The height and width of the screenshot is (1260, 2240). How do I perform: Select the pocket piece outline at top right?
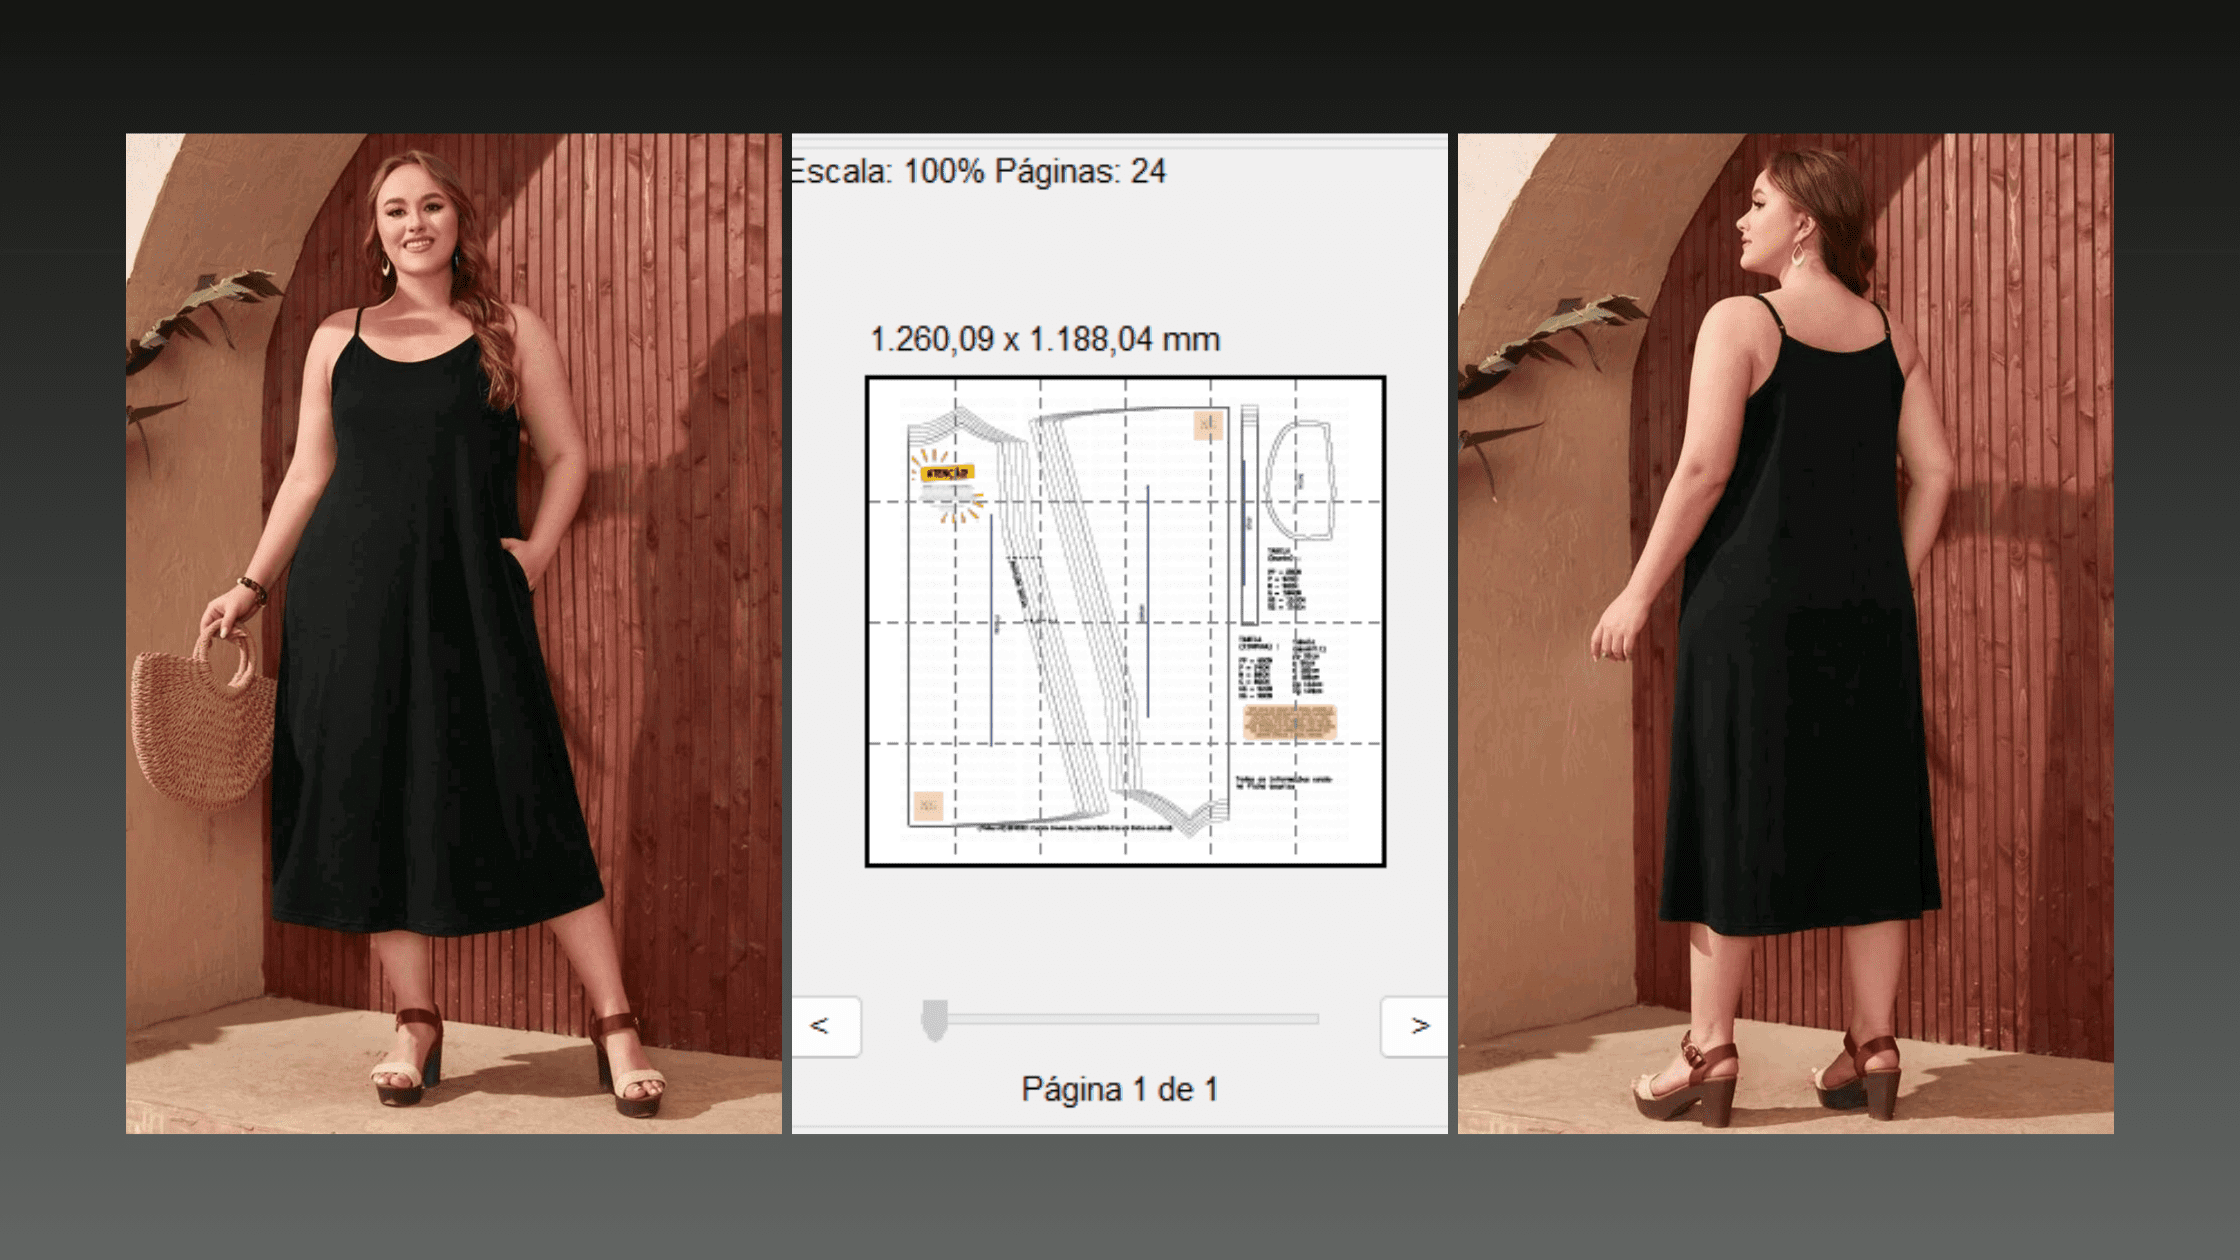tap(1301, 479)
